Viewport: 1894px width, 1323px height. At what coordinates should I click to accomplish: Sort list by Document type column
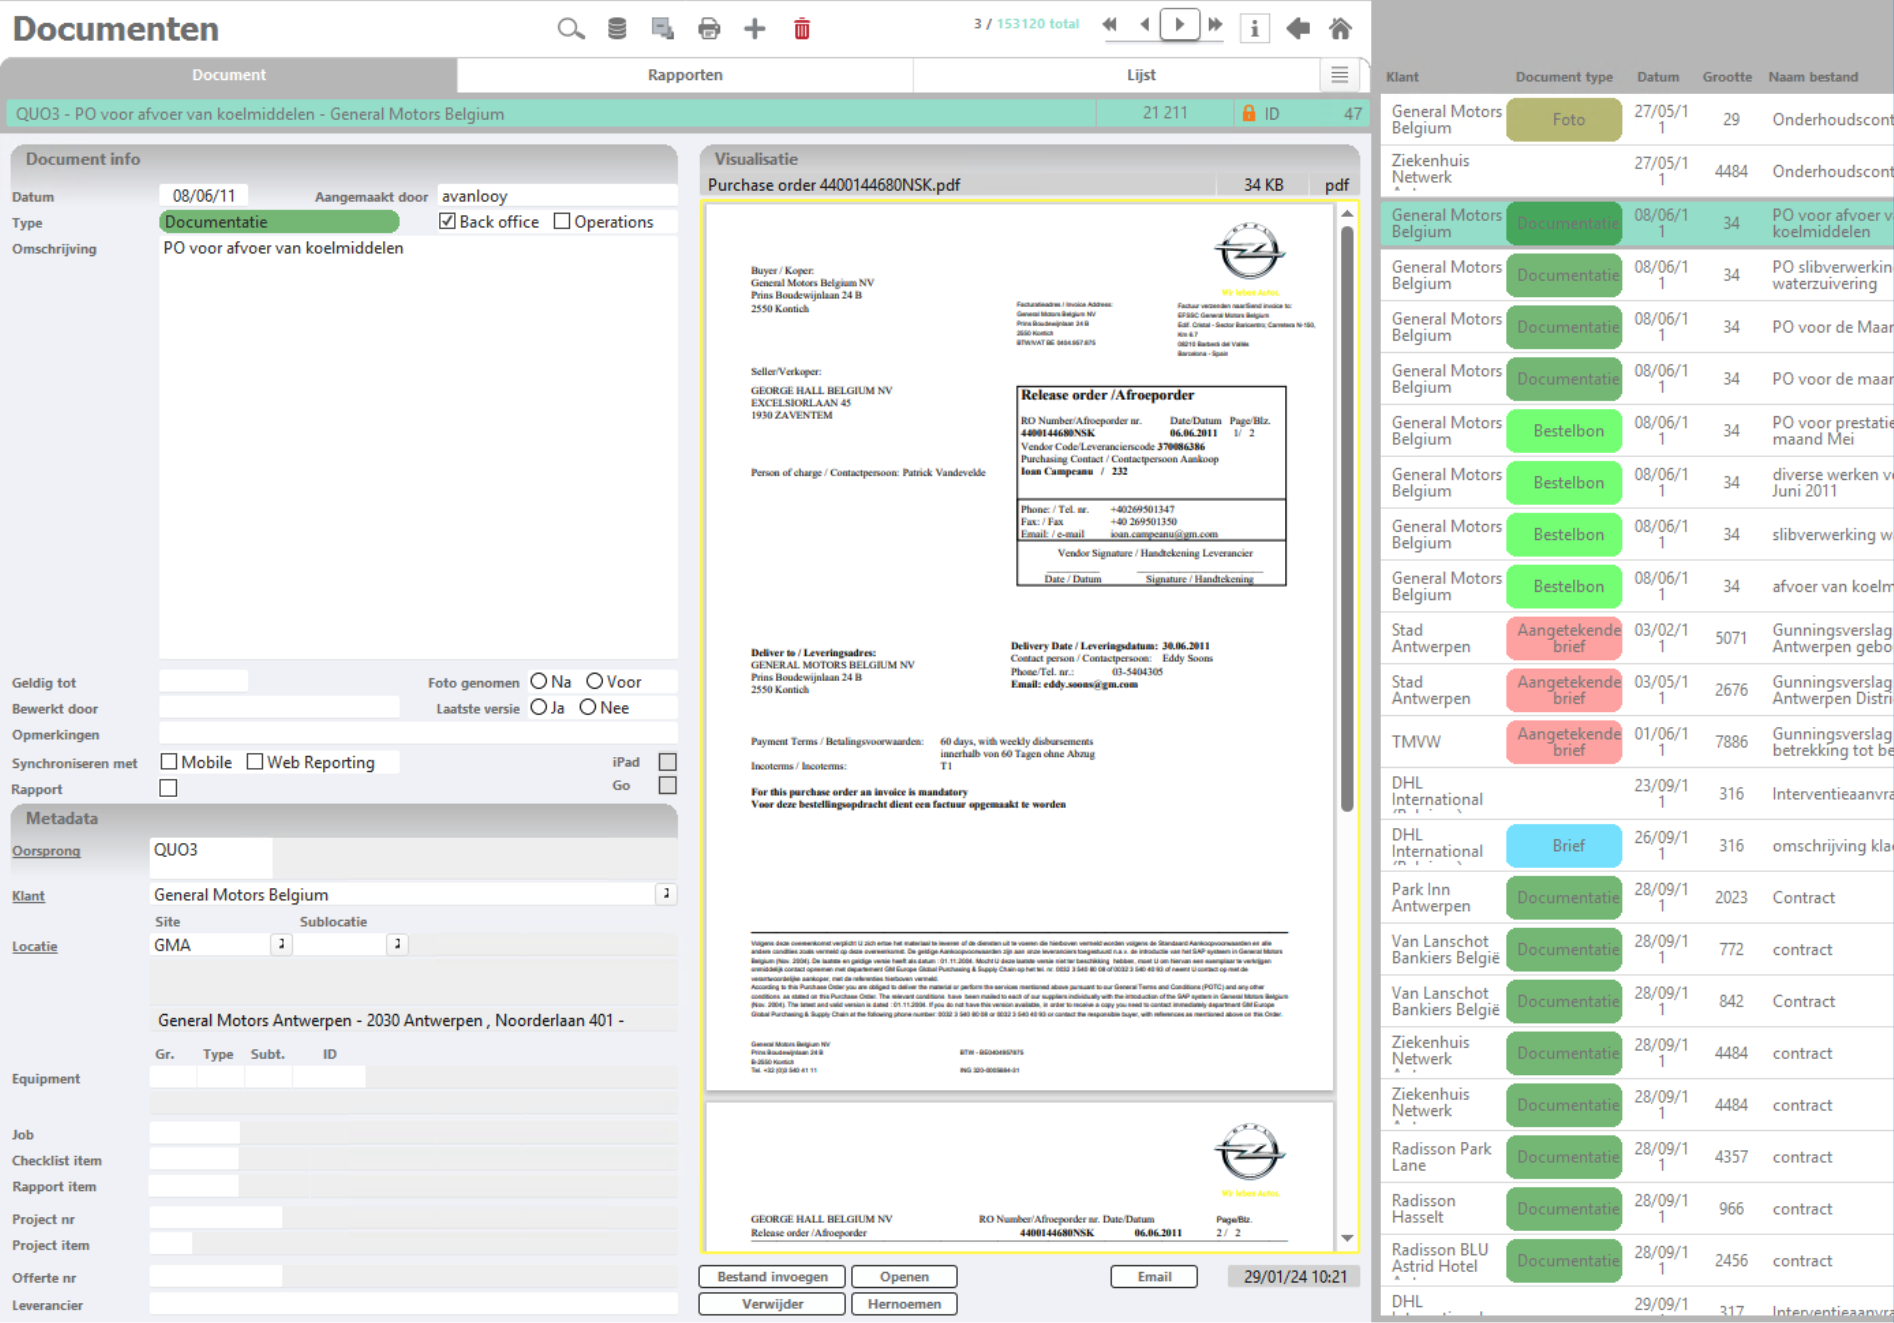tap(1564, 77)
